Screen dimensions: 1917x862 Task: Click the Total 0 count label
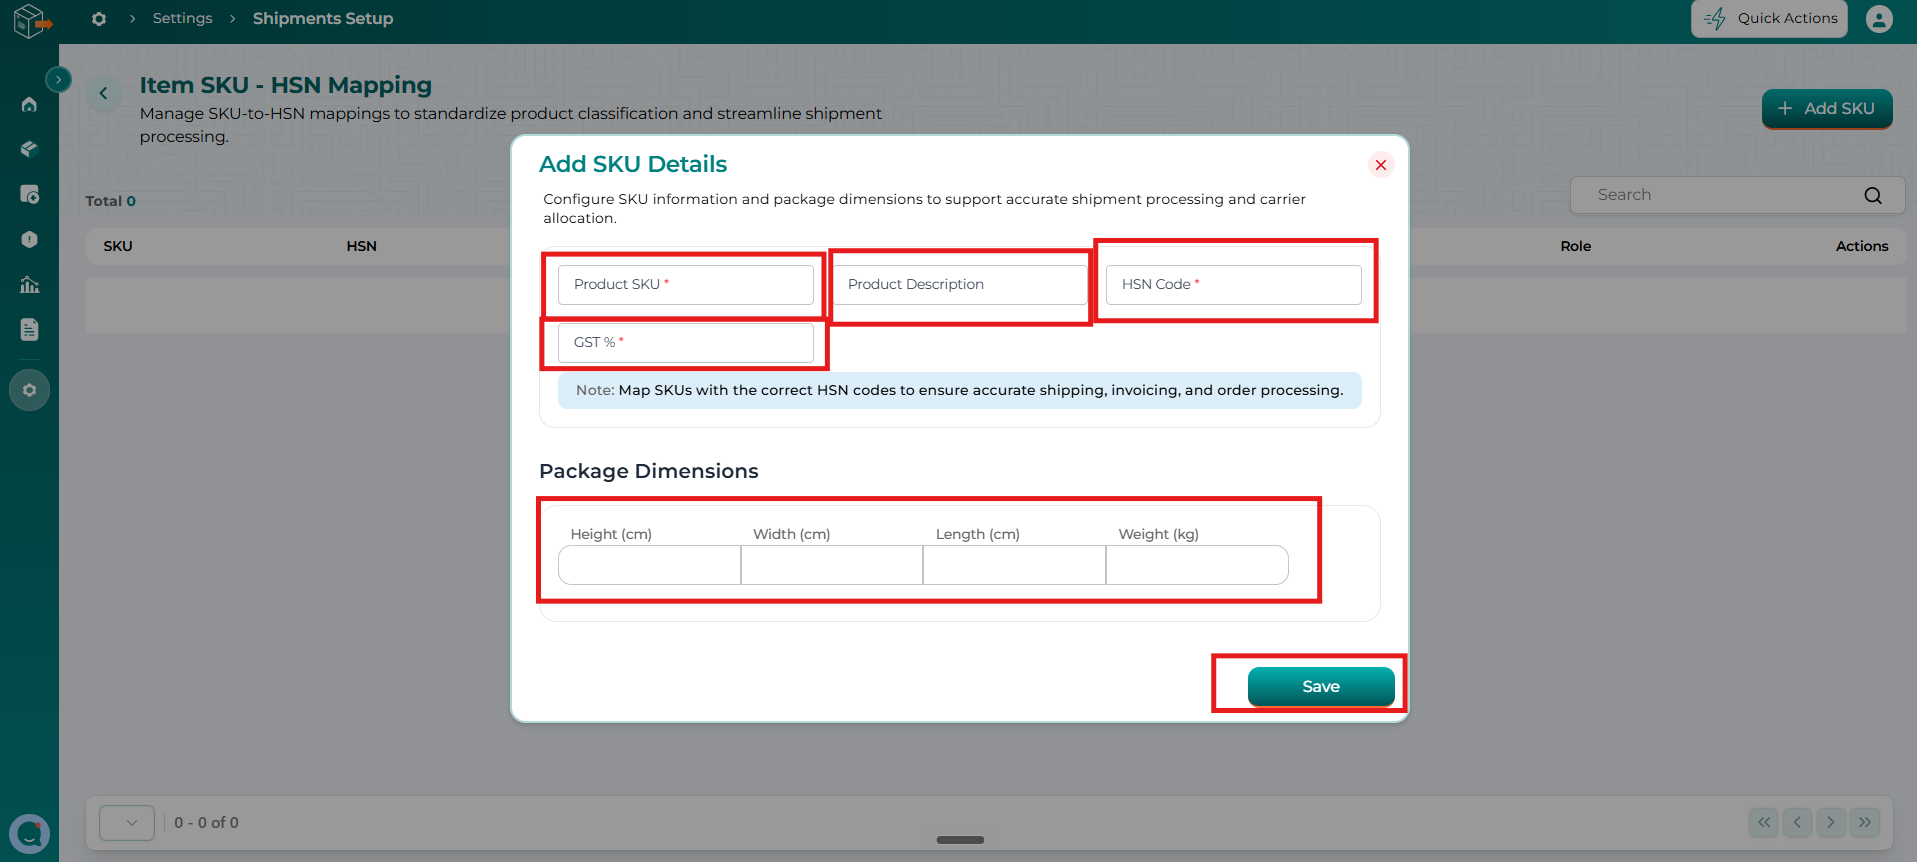(110, 201)
